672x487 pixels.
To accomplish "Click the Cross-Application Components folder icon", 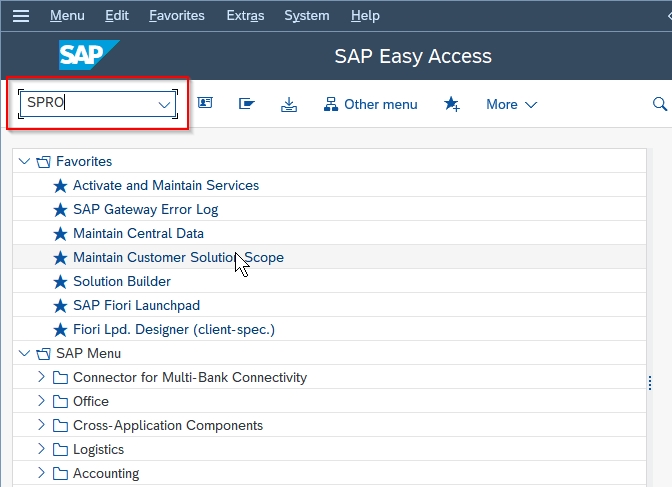I will point(60,426).
